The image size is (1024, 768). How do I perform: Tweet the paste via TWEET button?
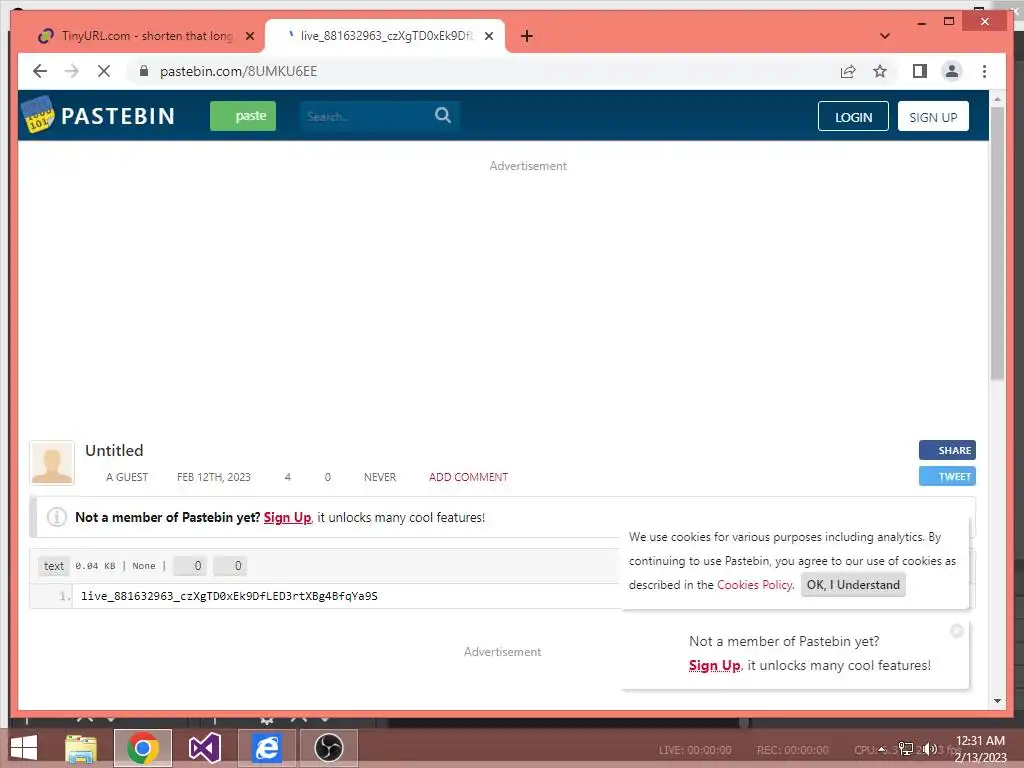947,476
